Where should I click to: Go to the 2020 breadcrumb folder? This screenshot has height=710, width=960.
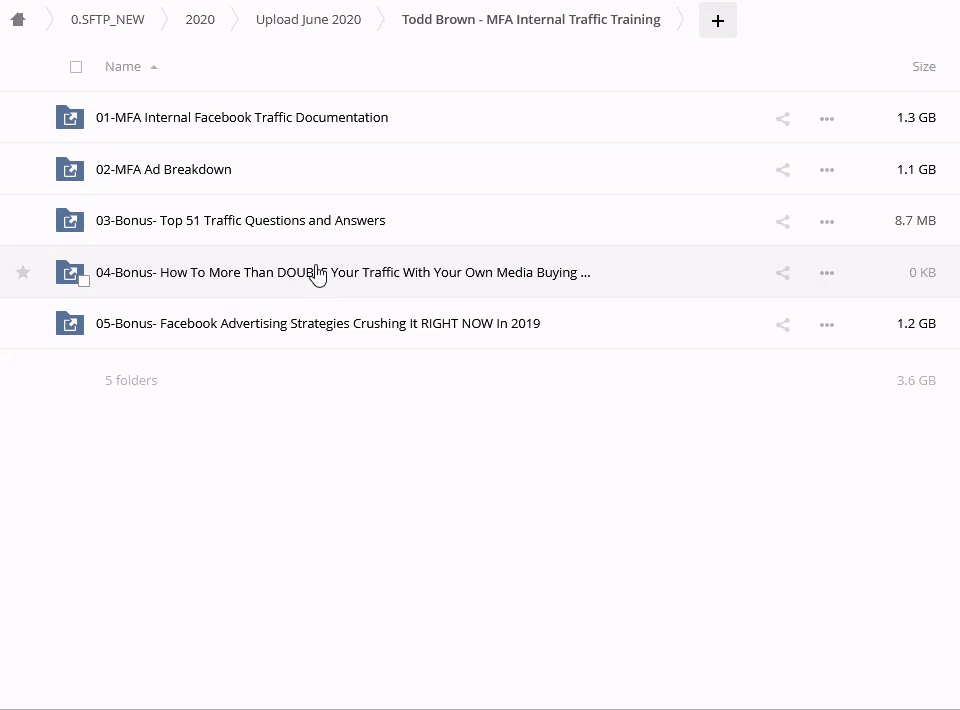pos(200,19)
